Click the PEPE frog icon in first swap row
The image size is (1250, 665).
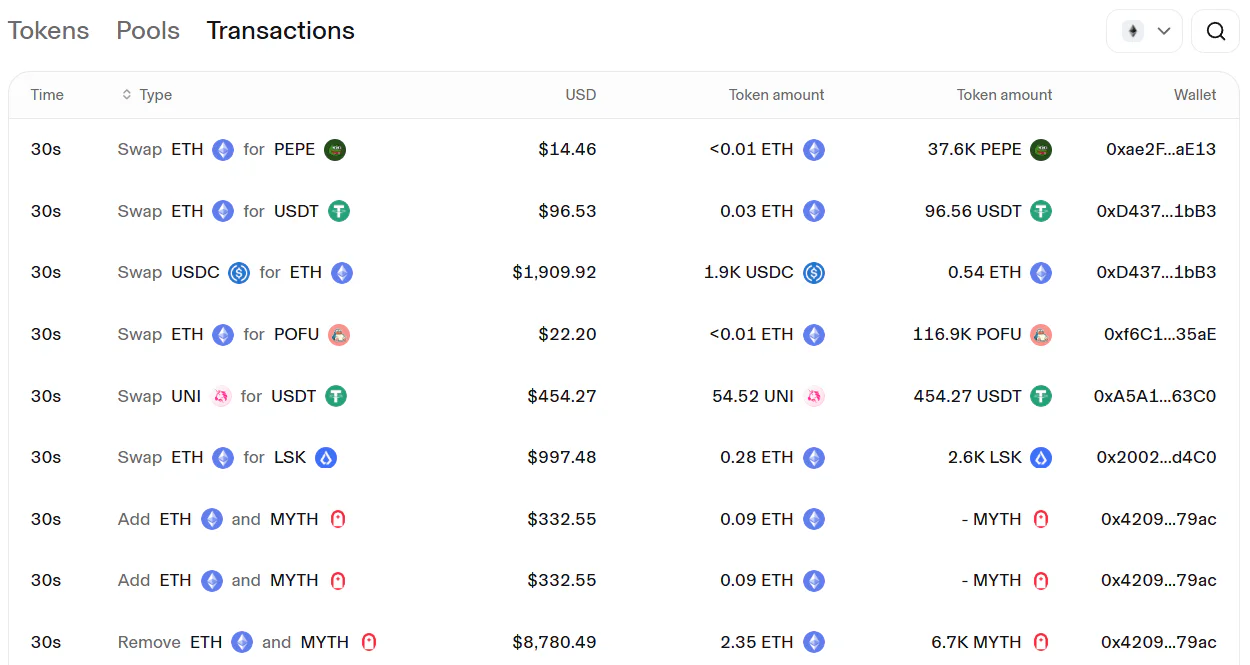coord(335,150)
